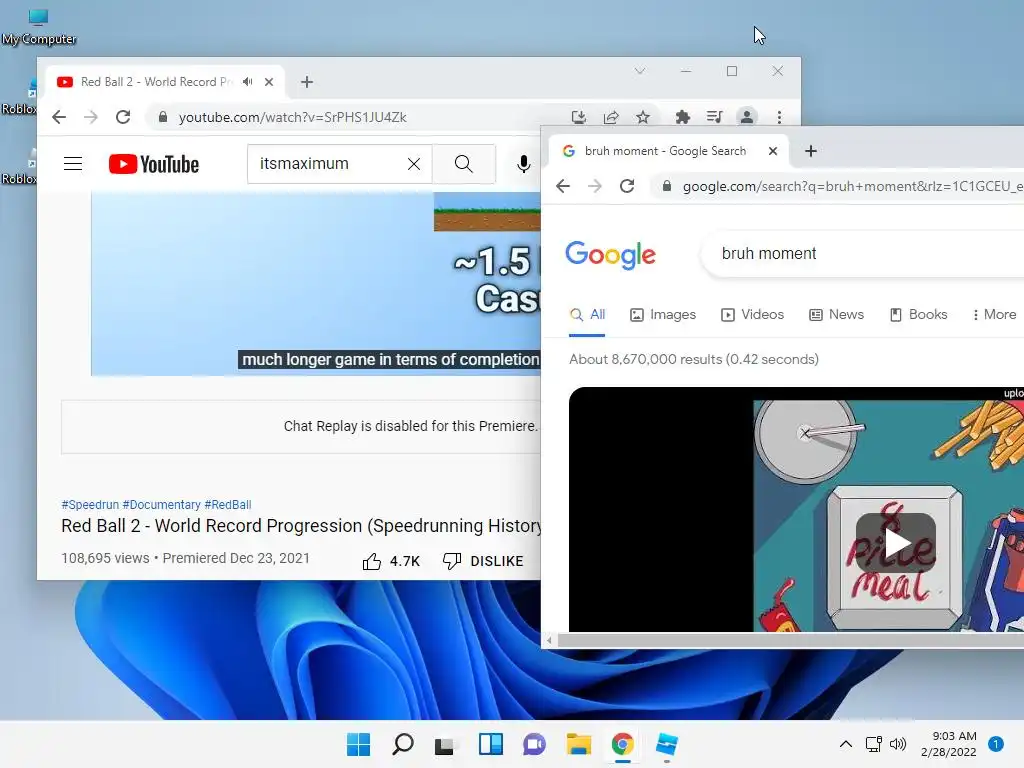Screen dimensions: 1024x768
Task: Switch to News results tab
Action: click(837, 315)
